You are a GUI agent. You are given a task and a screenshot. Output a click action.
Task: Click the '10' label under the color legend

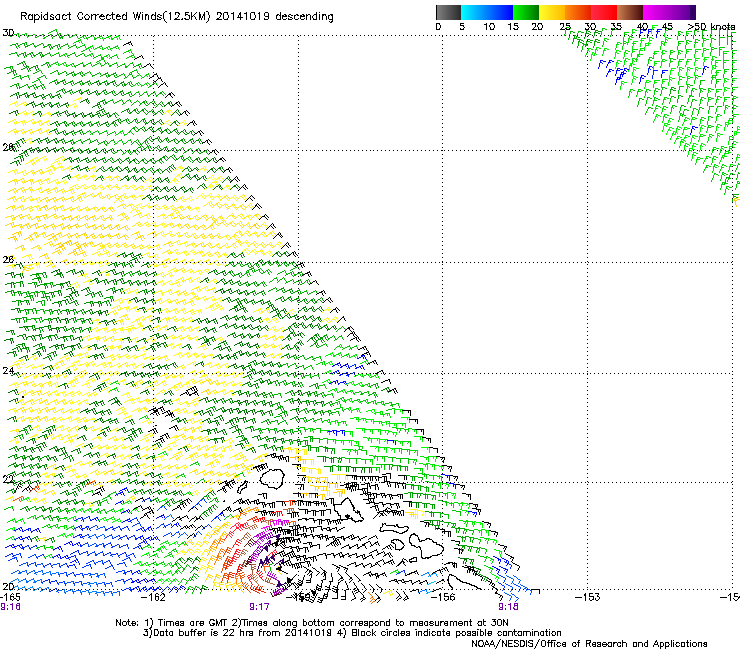tap(489, 27)
